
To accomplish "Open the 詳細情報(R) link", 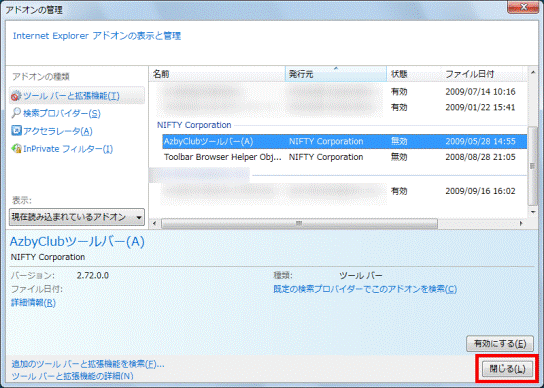I will pyautogui.click(x=33, y=303).
